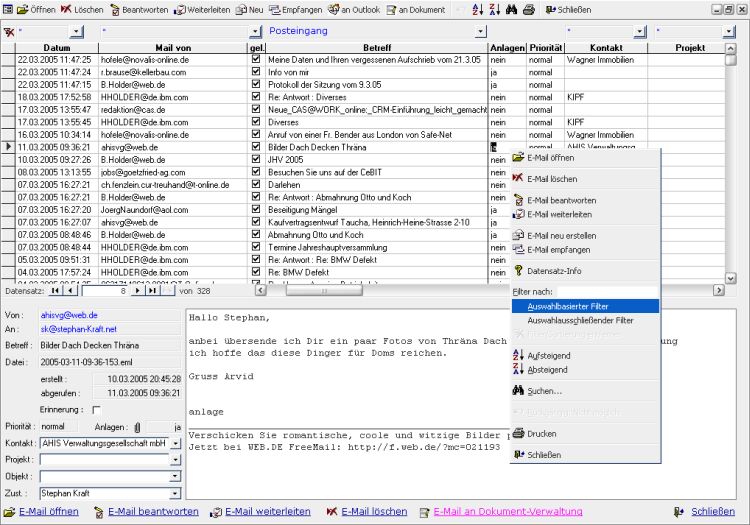This screenshot has width=750, height=525.
Task: Expand the Kontakt dropdown in details panel
Action: (176, 443)
